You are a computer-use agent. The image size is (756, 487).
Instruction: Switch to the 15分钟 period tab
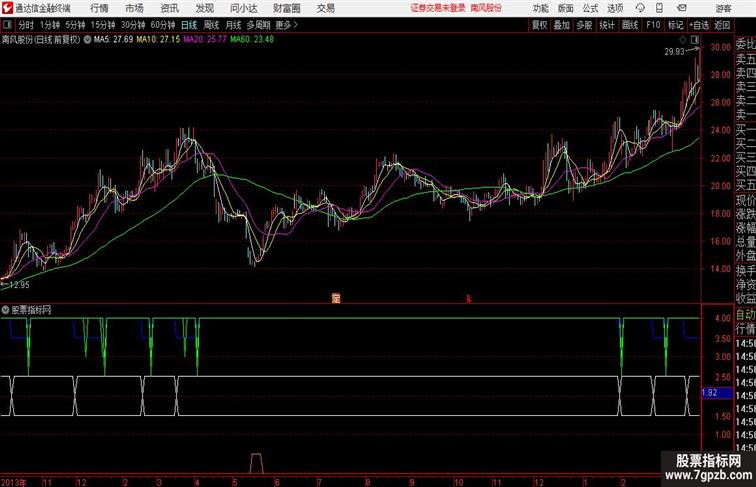103,25
